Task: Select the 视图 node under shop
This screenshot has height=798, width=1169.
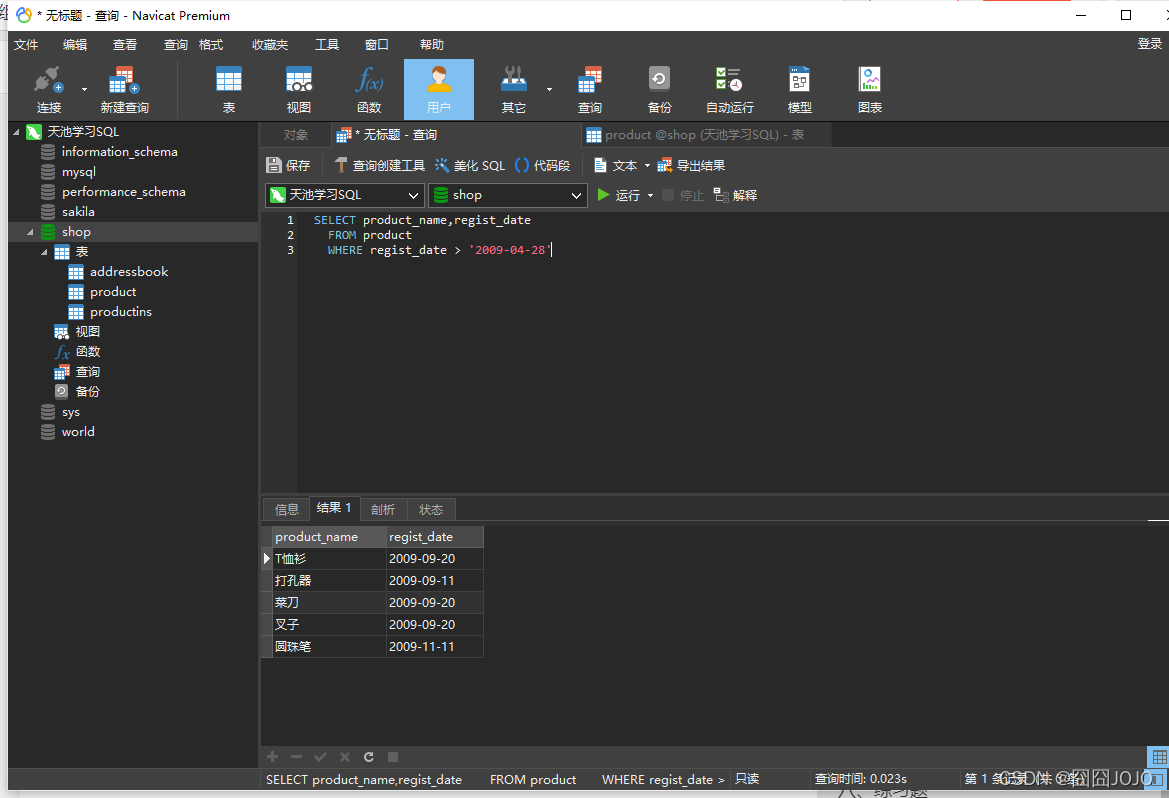Action: 87,332
